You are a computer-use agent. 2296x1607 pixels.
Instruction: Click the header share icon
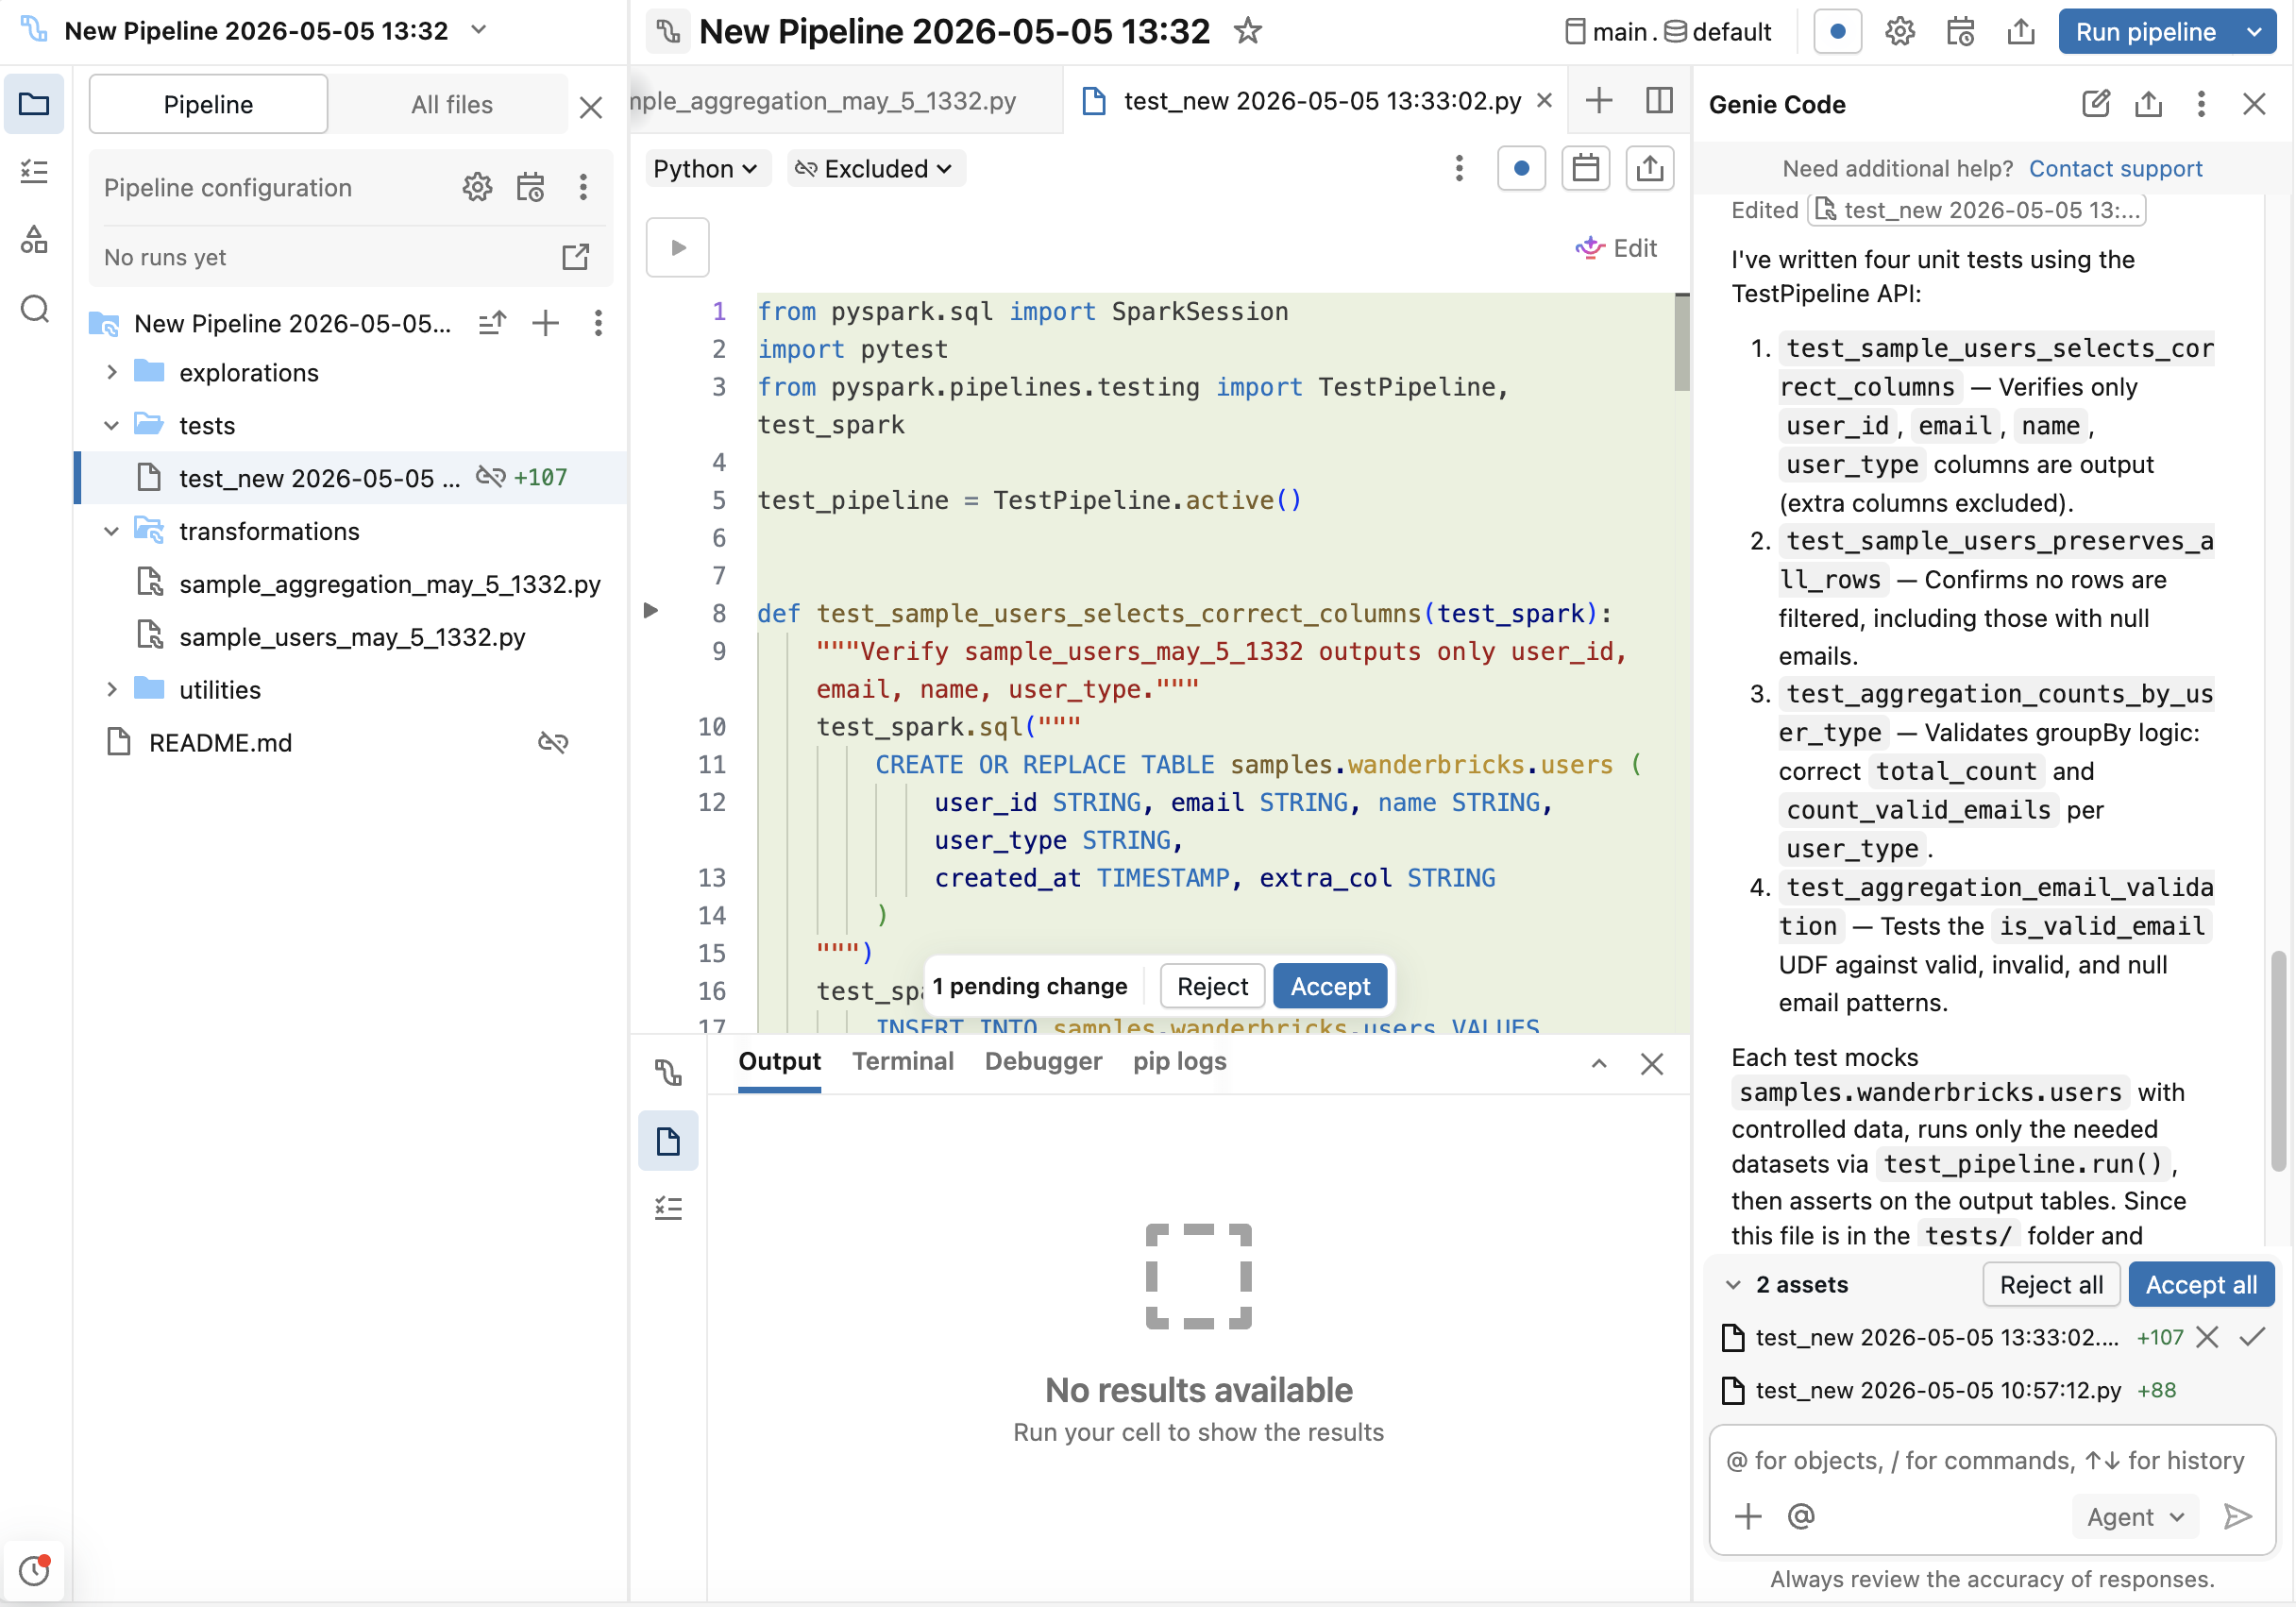point(2021,32)
